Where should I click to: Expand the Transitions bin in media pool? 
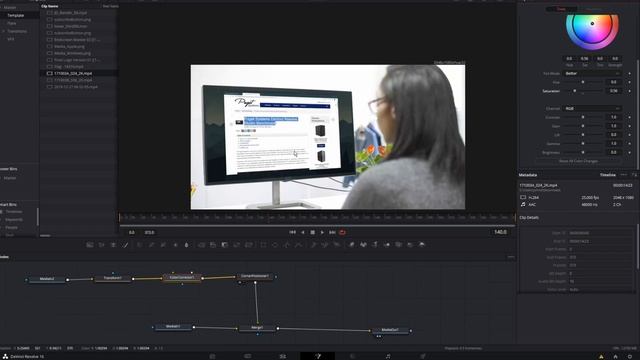tap(4, 31)
